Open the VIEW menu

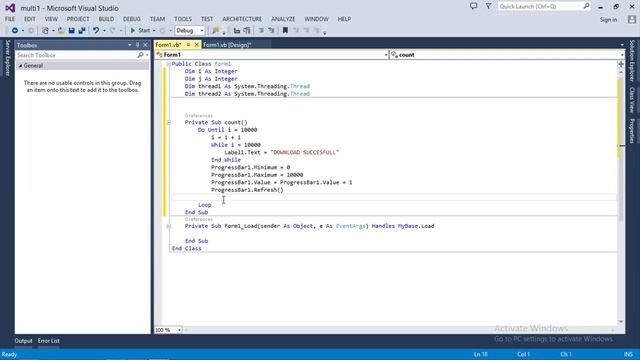pos(51,19)
